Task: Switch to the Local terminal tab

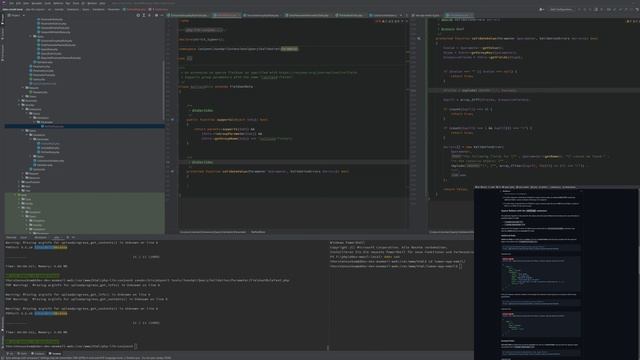Action: tap(23, 237)
